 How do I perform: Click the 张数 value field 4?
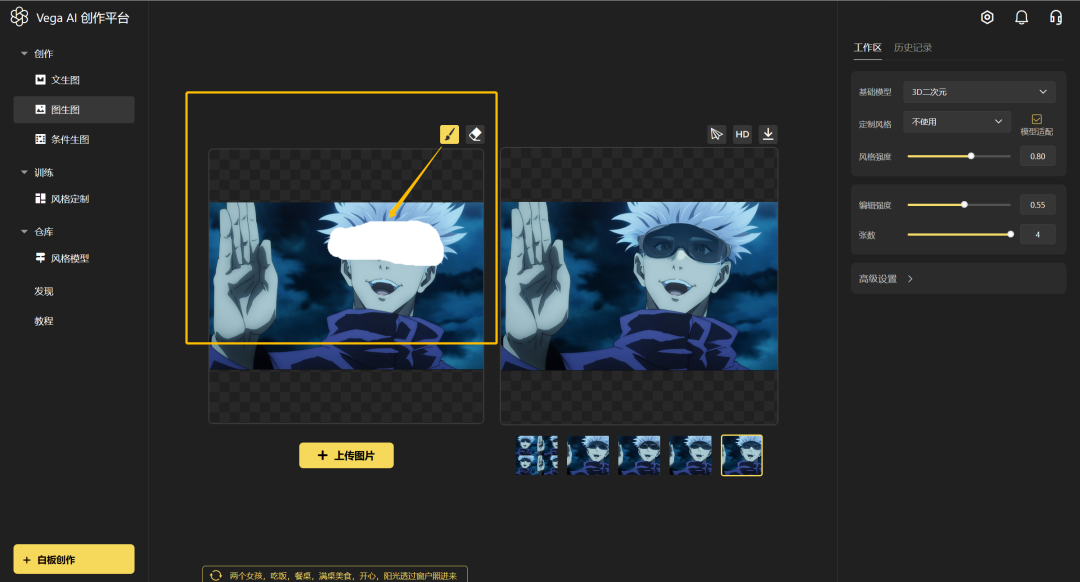tap(1037, 235)
